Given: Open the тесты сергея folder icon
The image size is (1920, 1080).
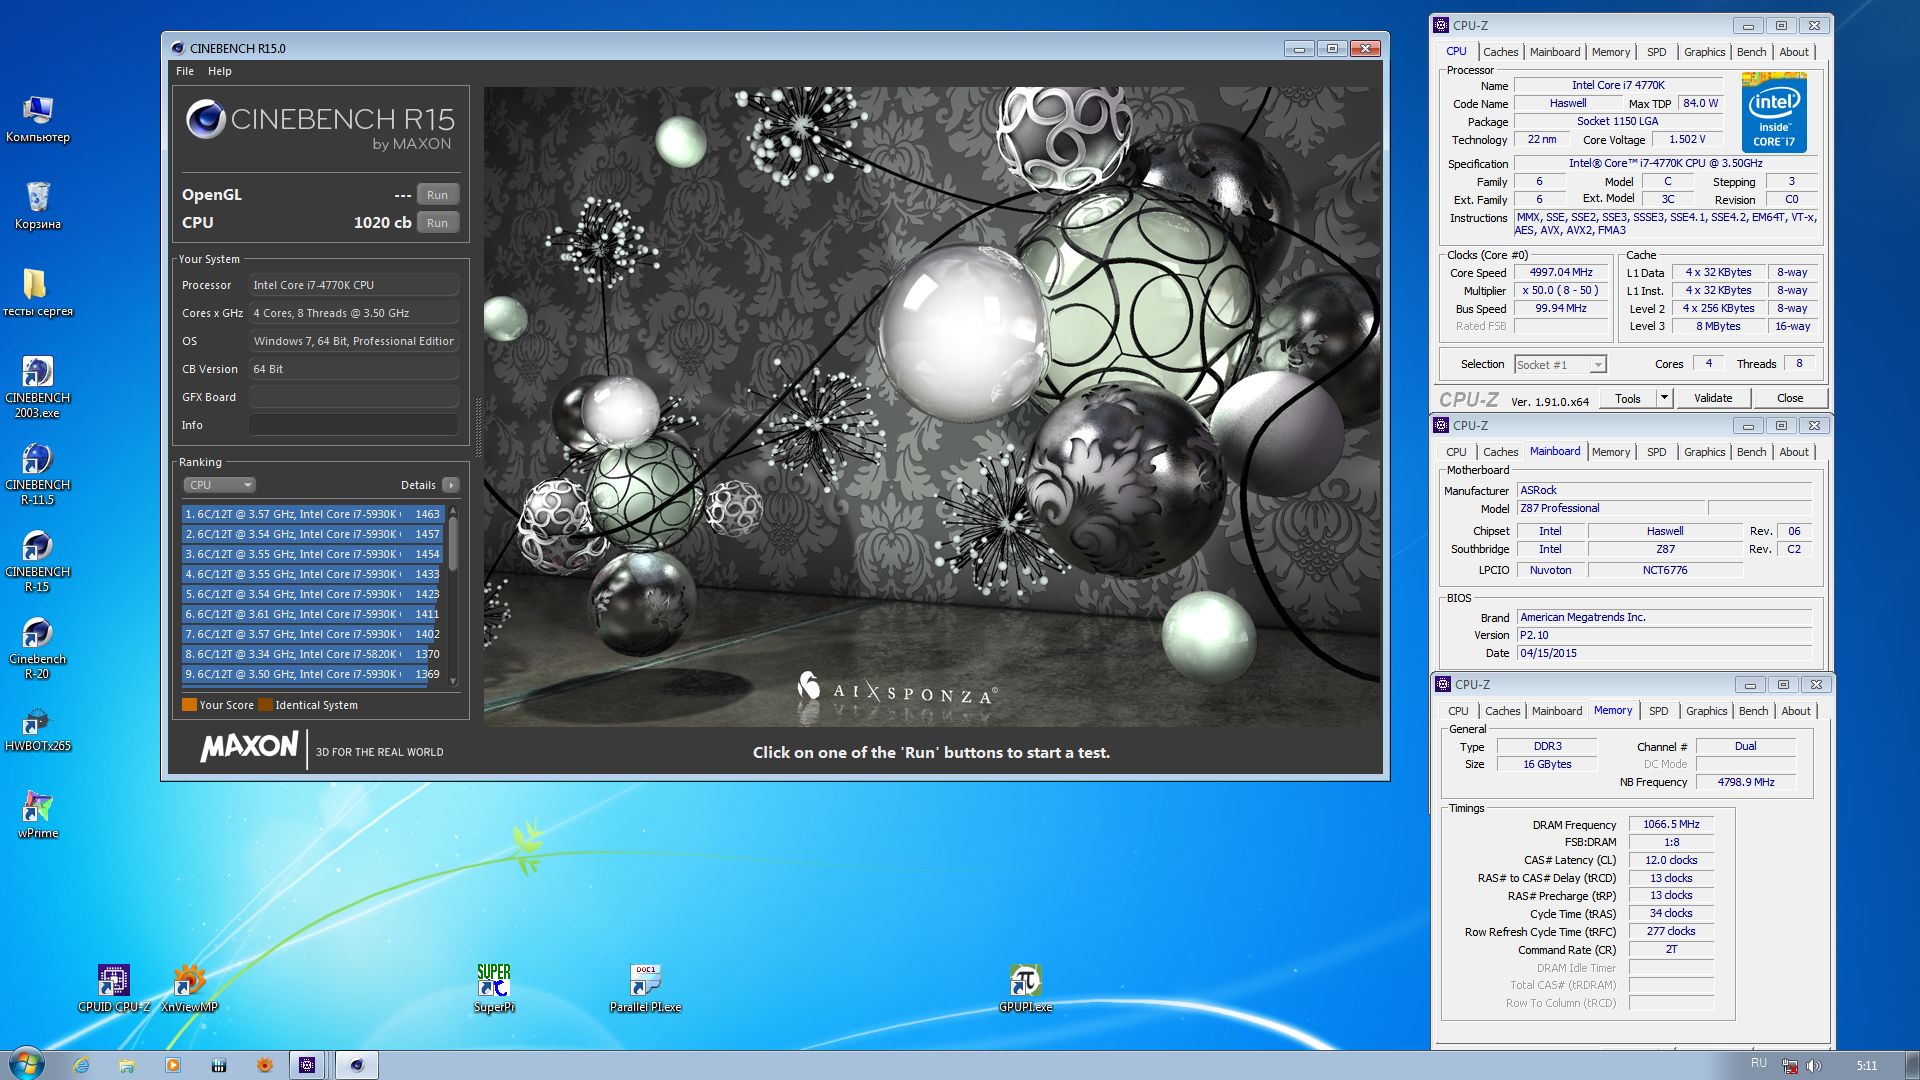Looking at the screenshot, I should tap(37, 292).
